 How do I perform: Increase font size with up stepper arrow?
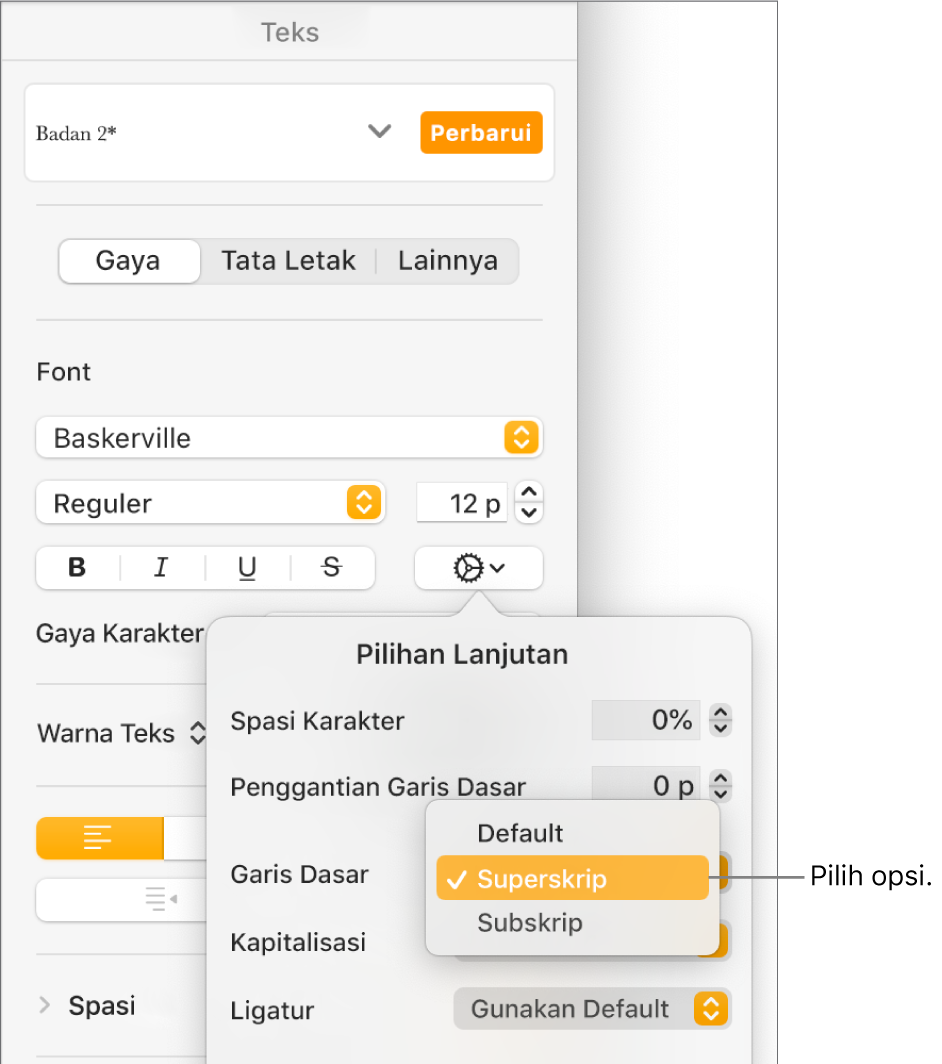(529, 492)
